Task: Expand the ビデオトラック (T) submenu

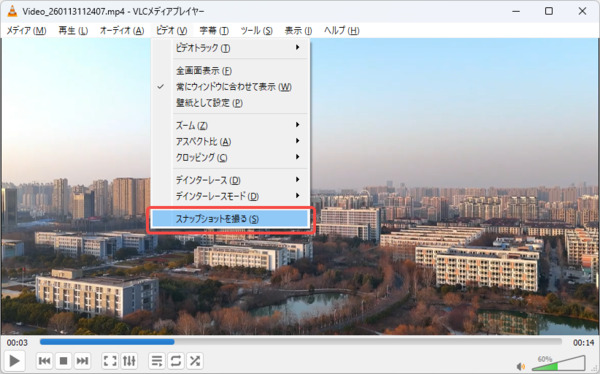Action: (x=230, y=48)
